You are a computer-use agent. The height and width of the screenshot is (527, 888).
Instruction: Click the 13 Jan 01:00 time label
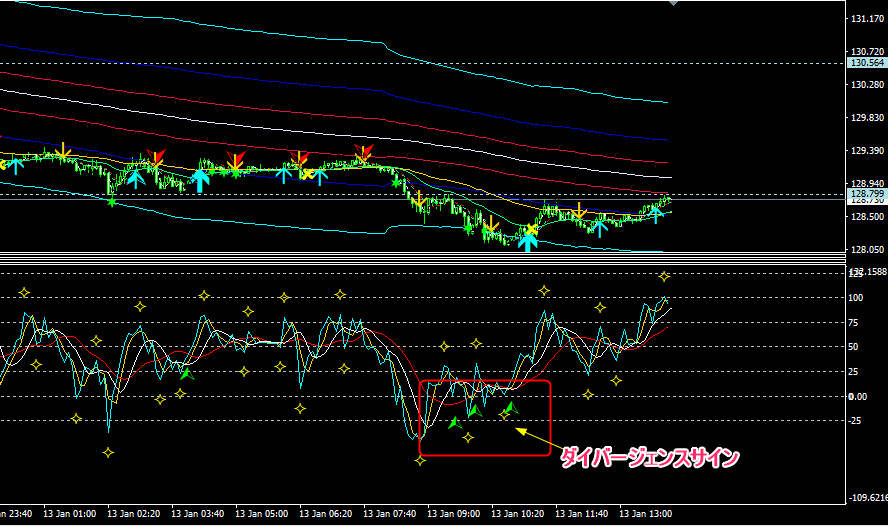tap(70, 514)
